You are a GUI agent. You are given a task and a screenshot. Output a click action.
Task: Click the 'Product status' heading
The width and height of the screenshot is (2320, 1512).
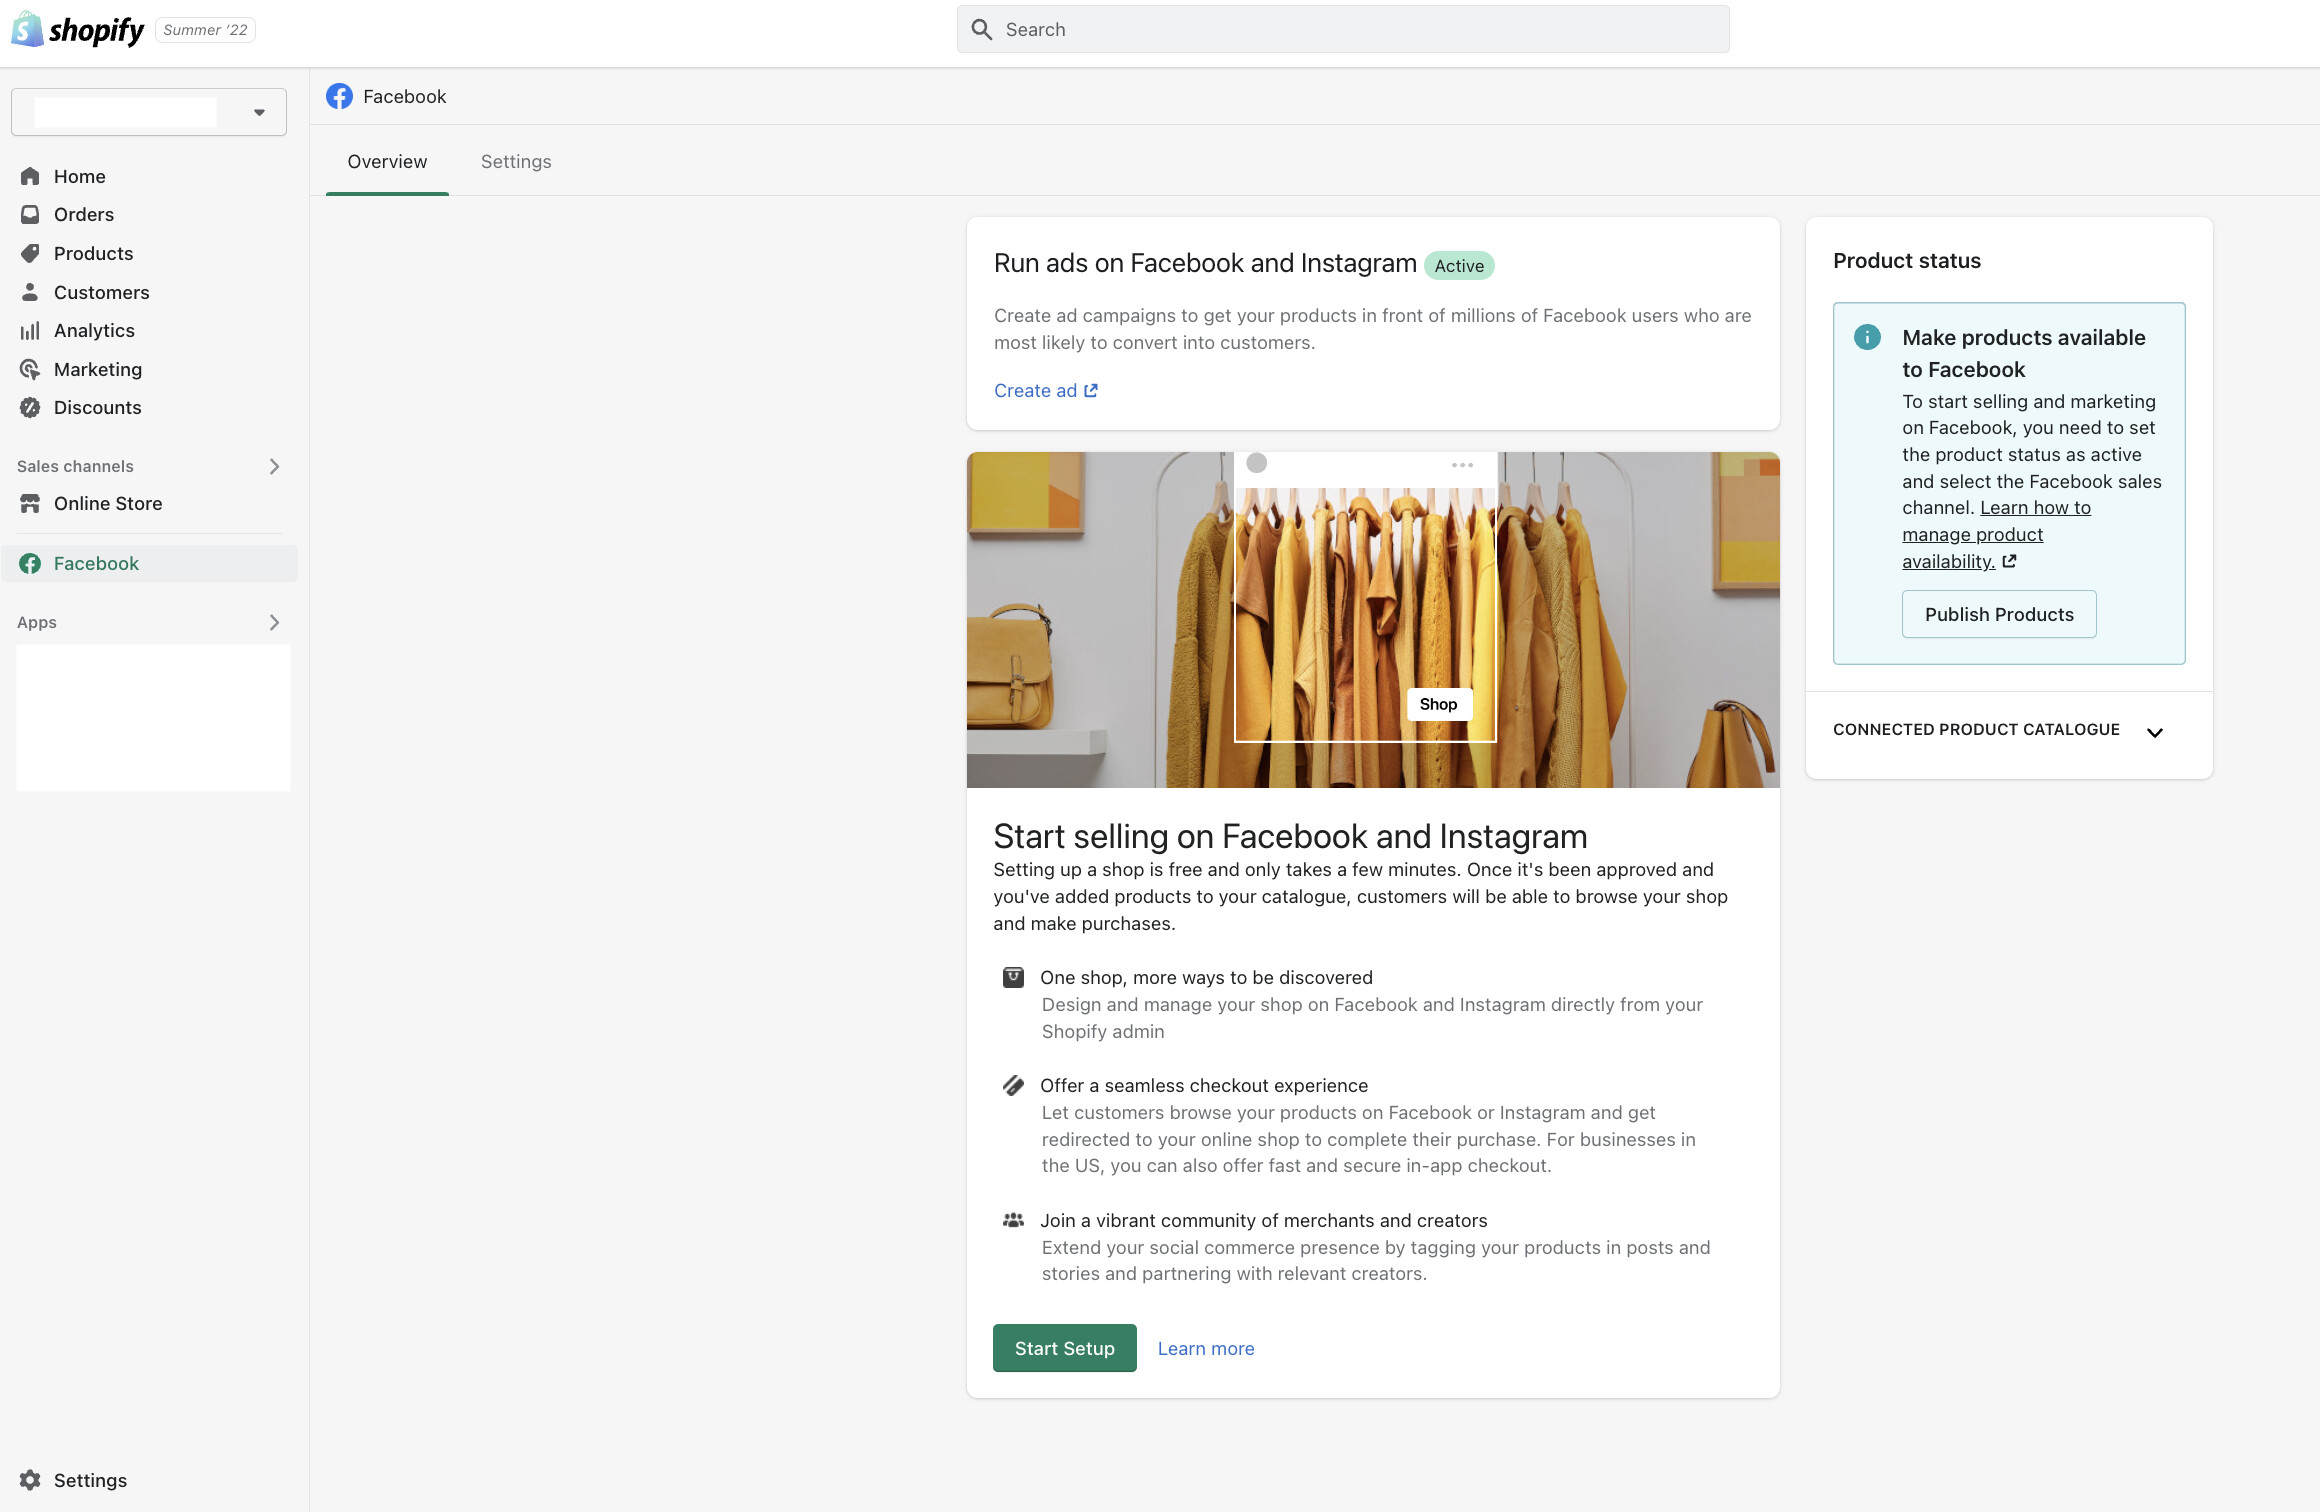pyautogui.click(x=1907, y=261)
